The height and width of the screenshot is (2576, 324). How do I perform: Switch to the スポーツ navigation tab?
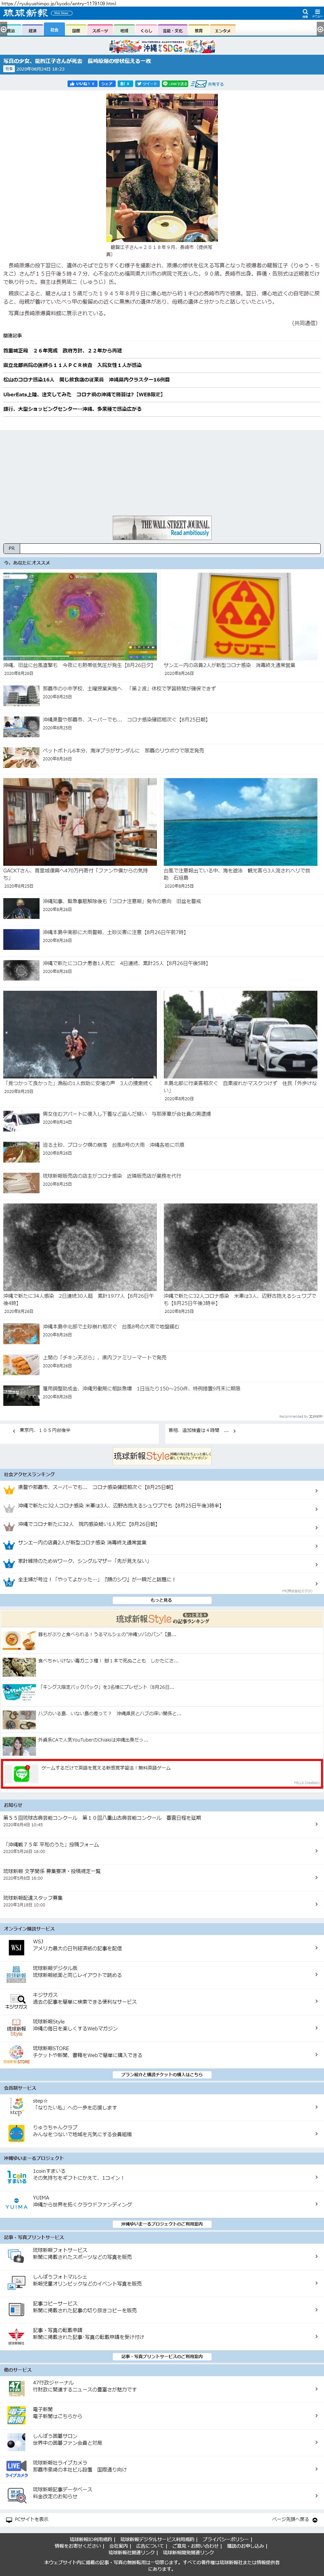100,31
